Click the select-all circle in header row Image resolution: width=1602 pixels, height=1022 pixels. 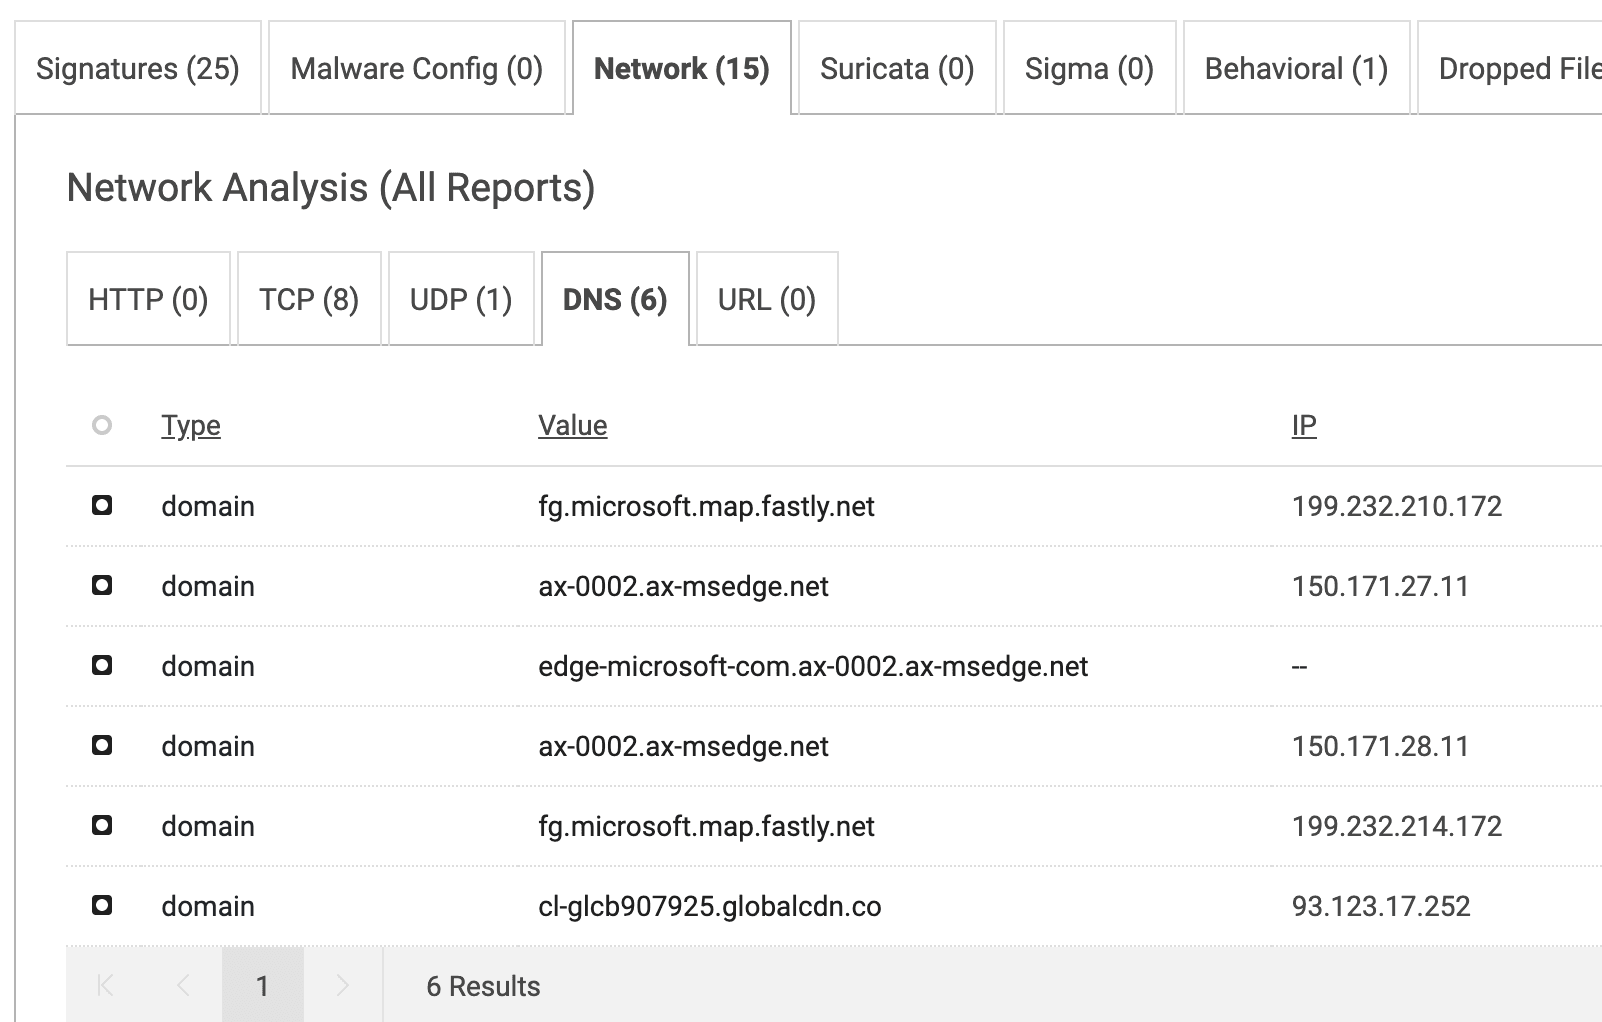coord(101,425)
